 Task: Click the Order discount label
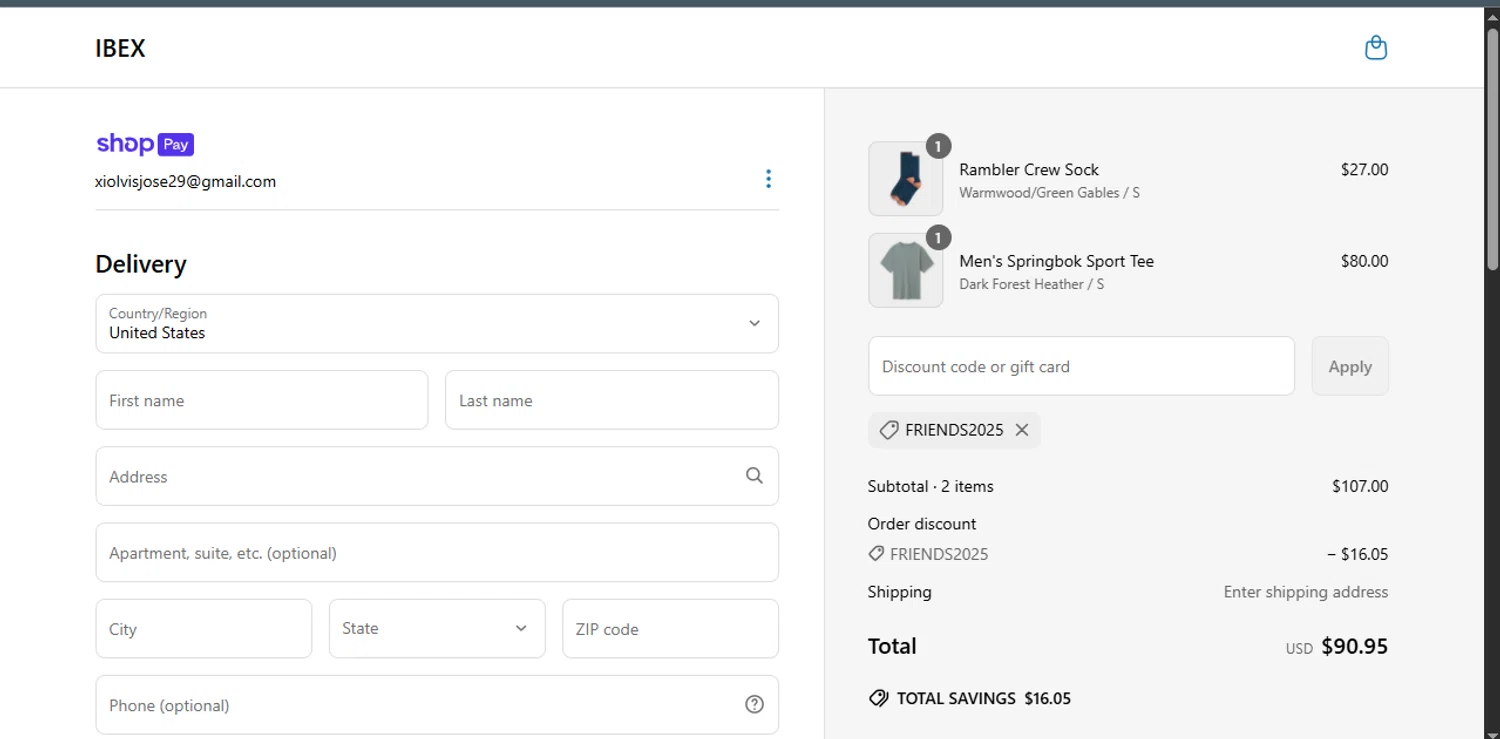coord(922,523)
